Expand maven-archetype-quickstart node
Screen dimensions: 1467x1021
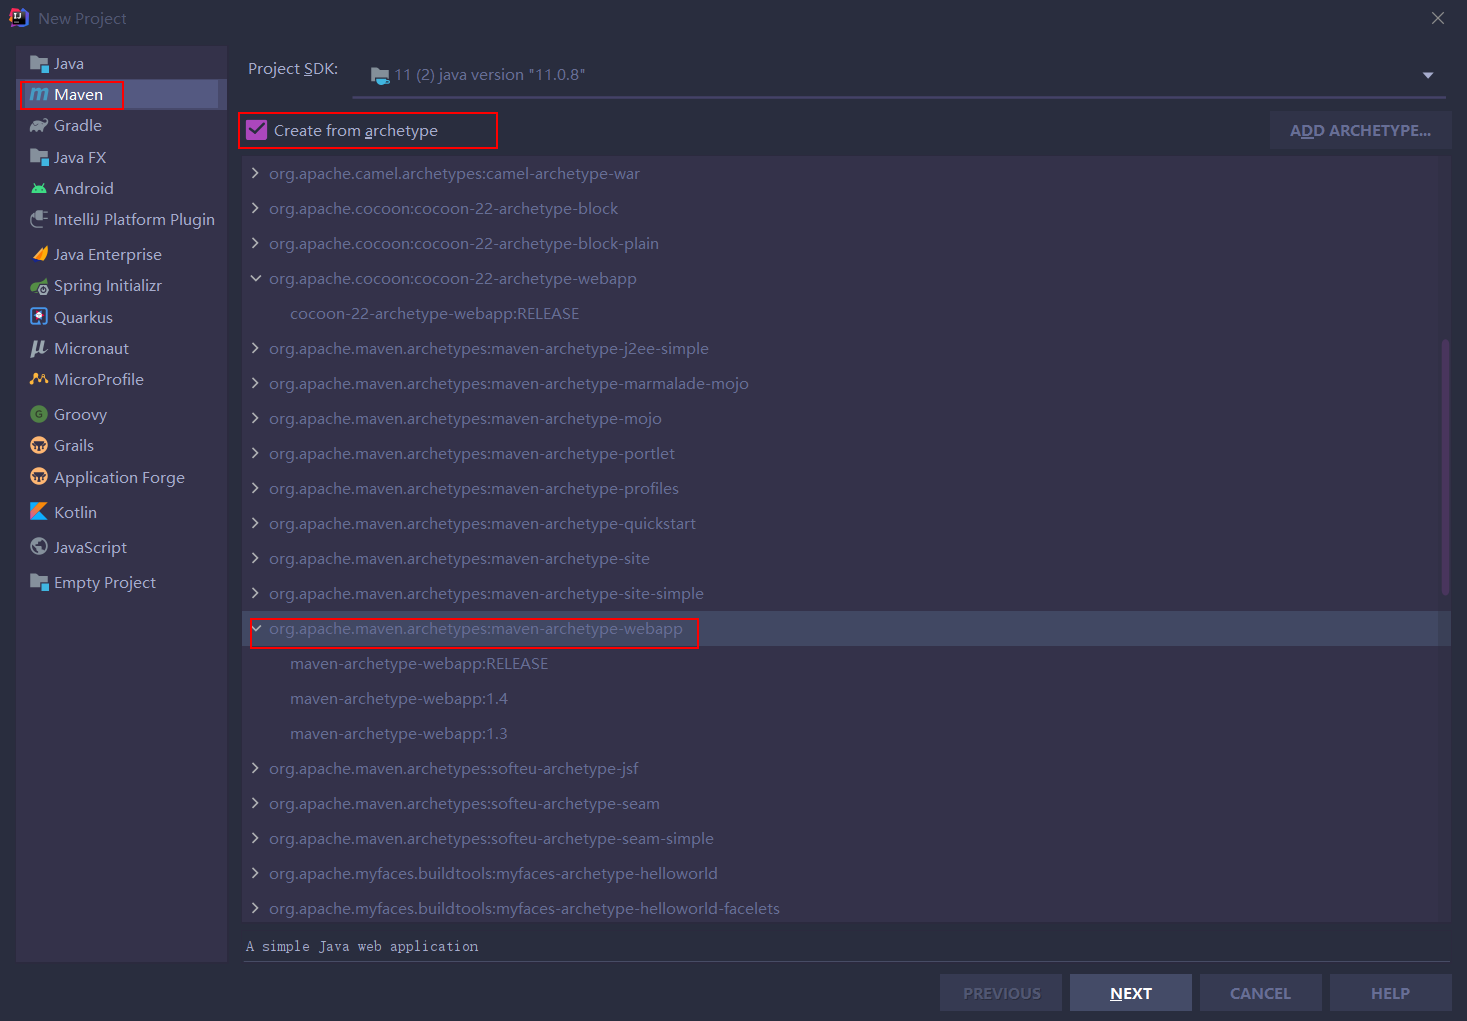click(255, 523)
